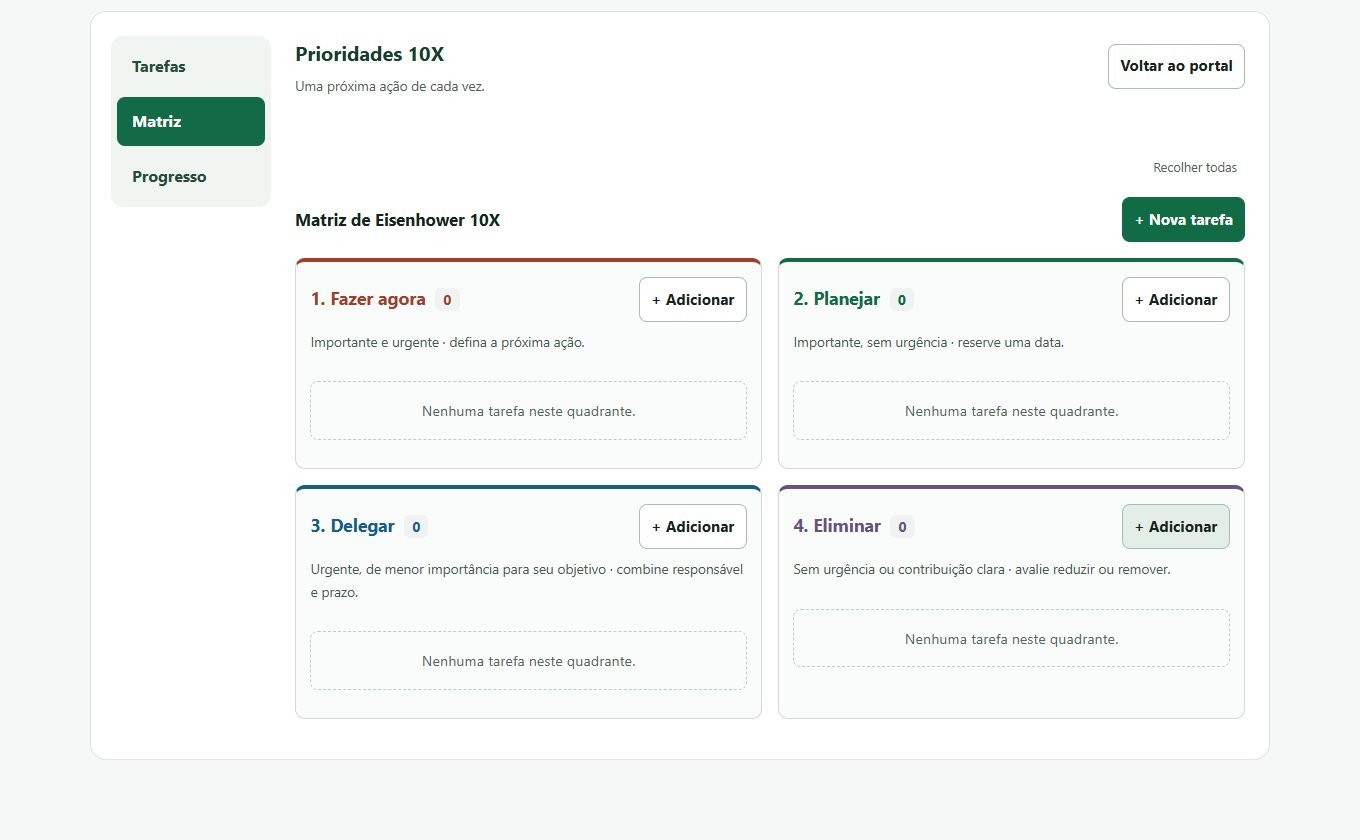Click the empty placeholder in Fazer agora
The image size is (1360, 840).
529,411
